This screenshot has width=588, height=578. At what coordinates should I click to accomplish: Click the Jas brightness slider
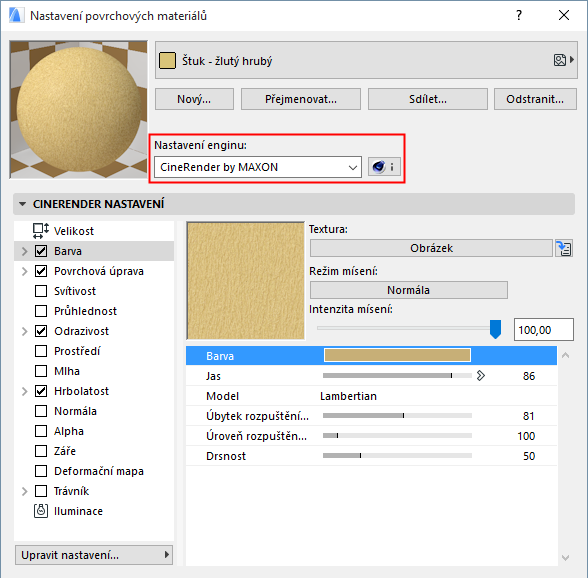point(397,375)
